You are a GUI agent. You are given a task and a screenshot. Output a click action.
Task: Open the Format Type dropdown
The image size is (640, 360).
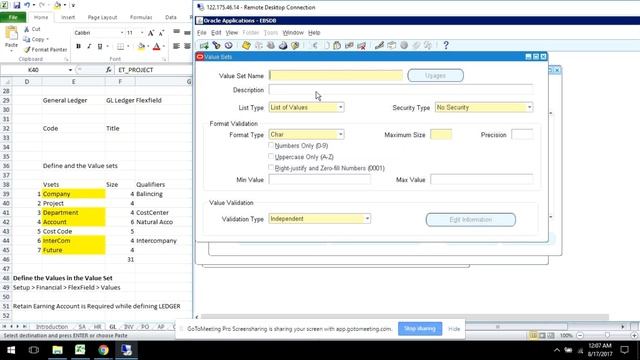(340, 135)
